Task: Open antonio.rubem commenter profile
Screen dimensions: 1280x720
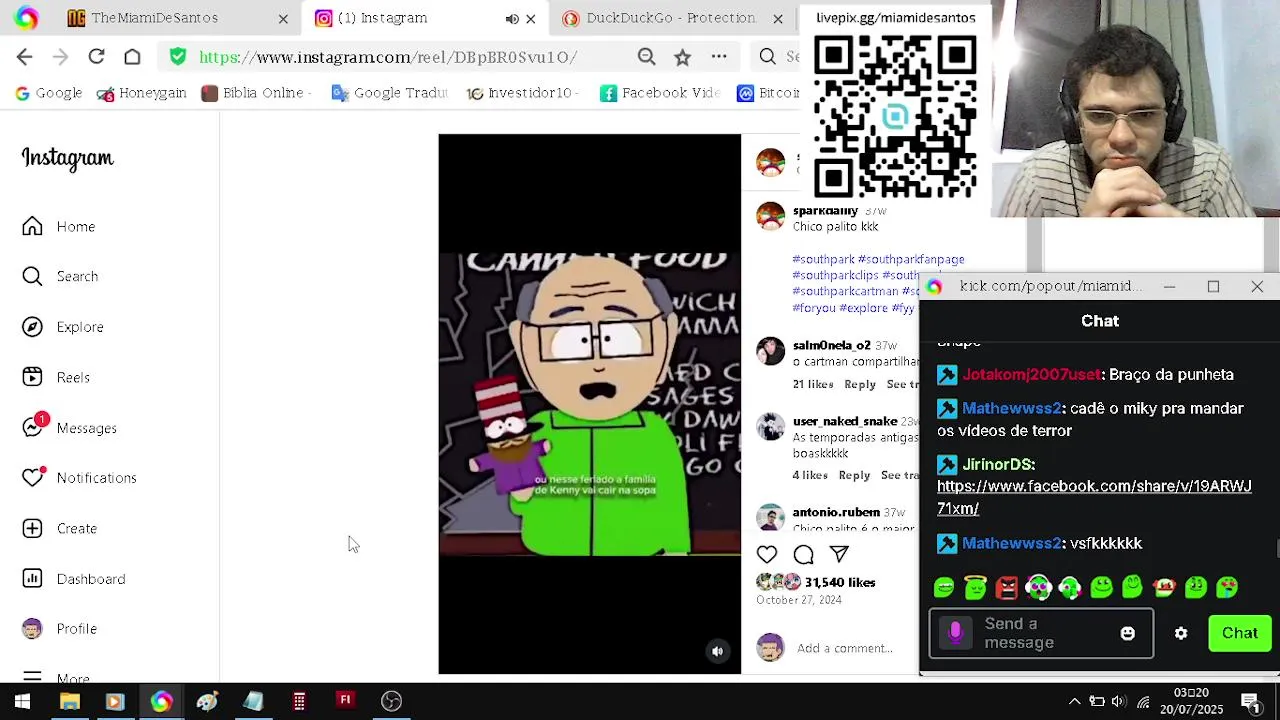Action: [836, 513]
